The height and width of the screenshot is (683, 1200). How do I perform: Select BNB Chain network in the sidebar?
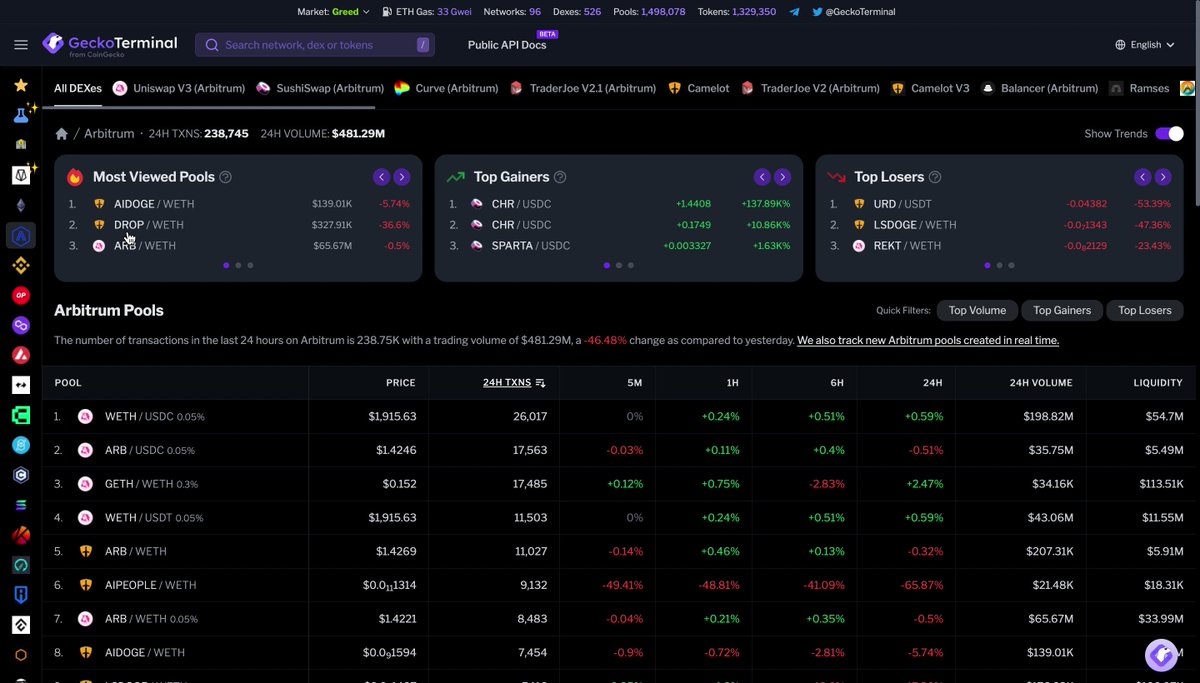pos(21,266)
